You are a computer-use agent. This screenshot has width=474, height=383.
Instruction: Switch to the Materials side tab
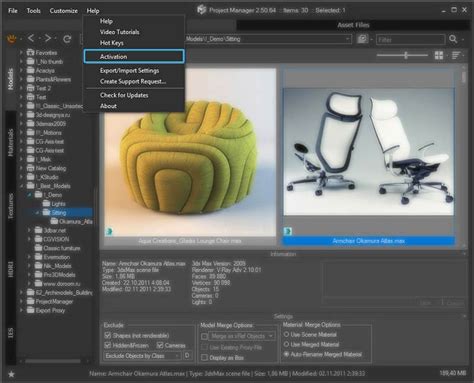coord(11,143)
